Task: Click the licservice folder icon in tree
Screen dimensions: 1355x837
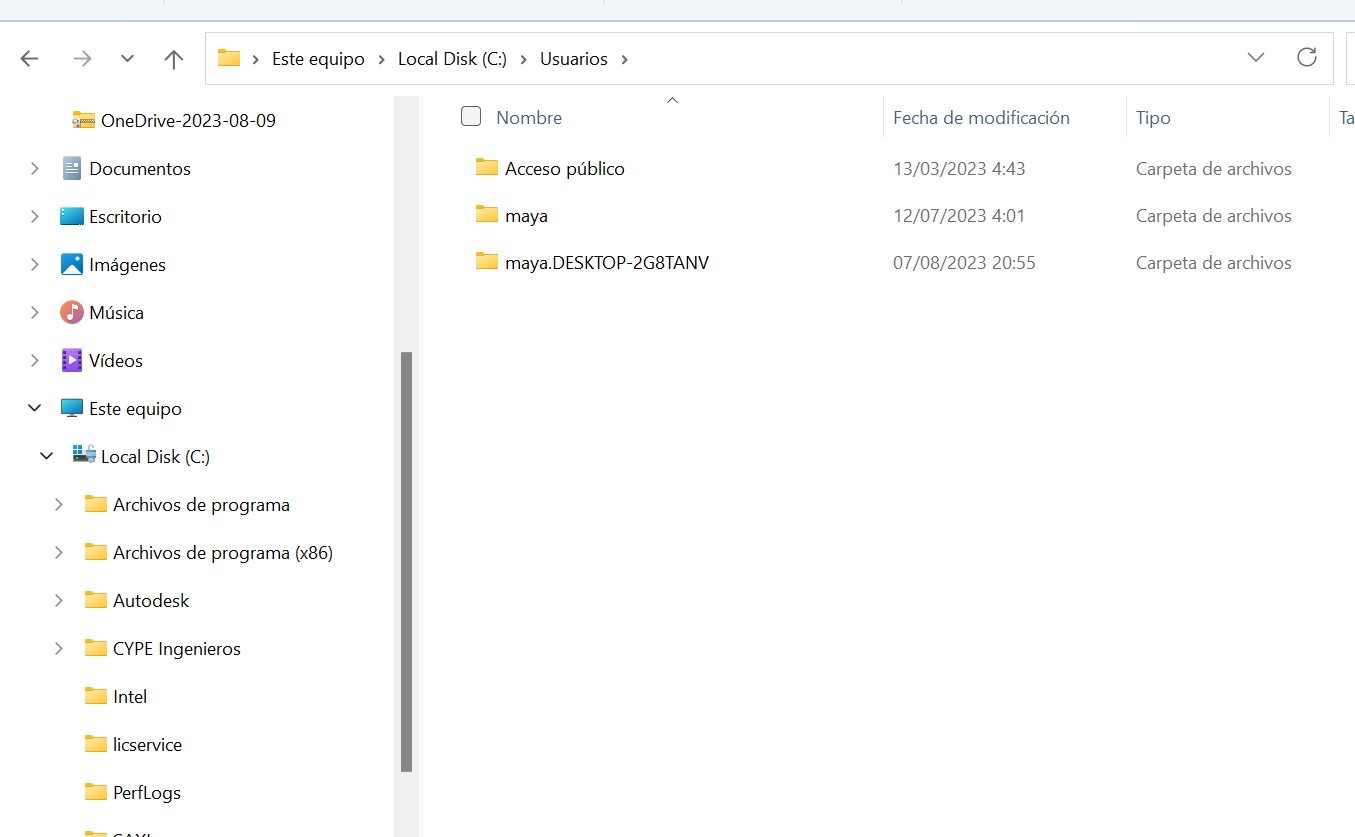Action: pos(96,743)
